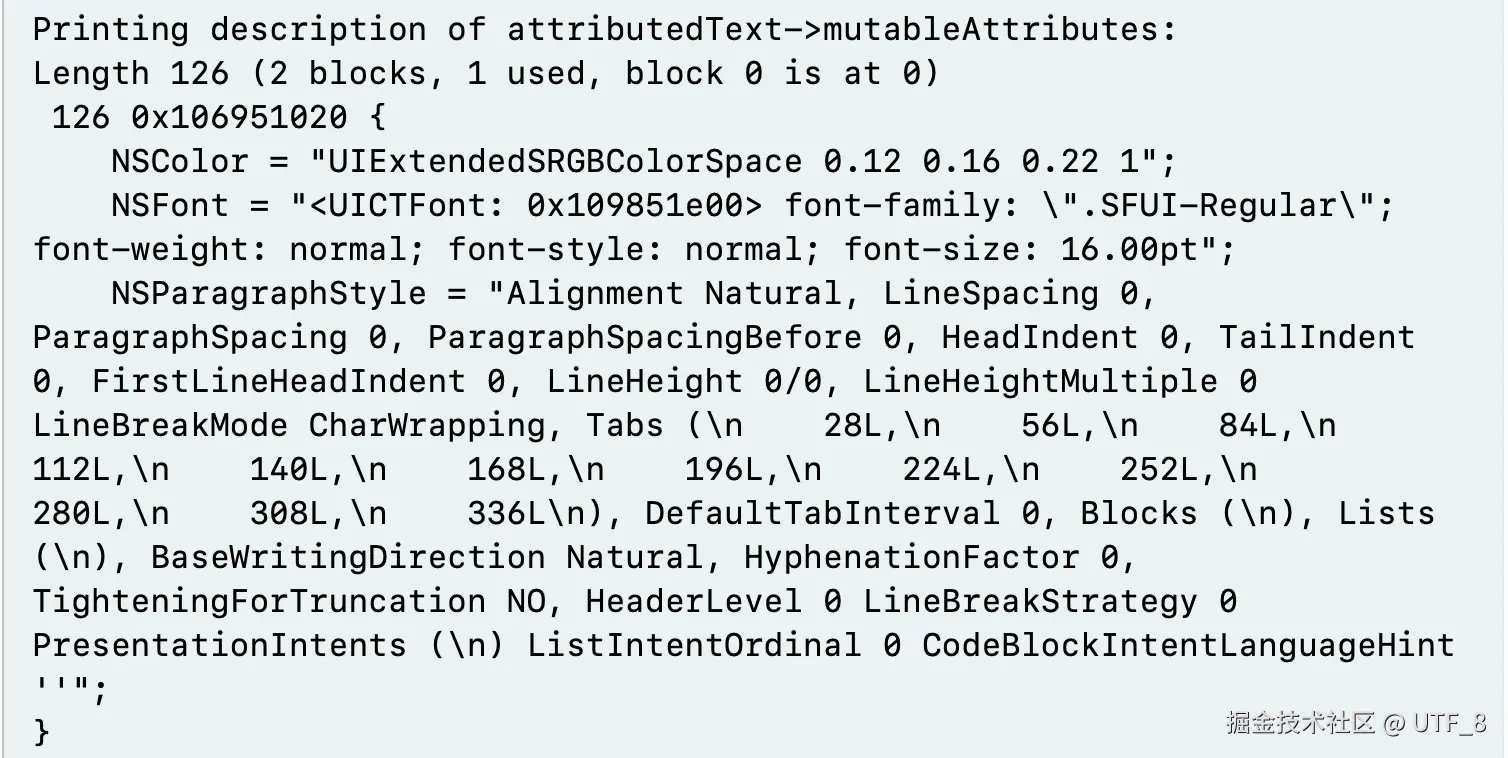The image size is (1508, 758).
Task: Click the 'Printing description' heading text
Action: (230, 29)
